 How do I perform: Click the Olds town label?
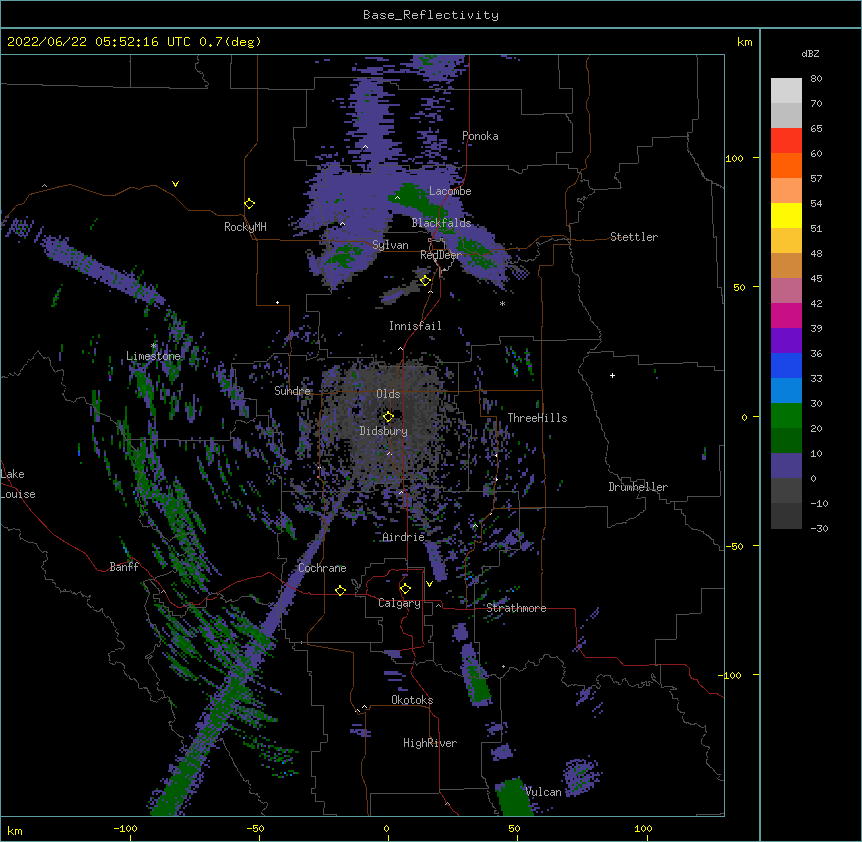[x=388, y=394]
